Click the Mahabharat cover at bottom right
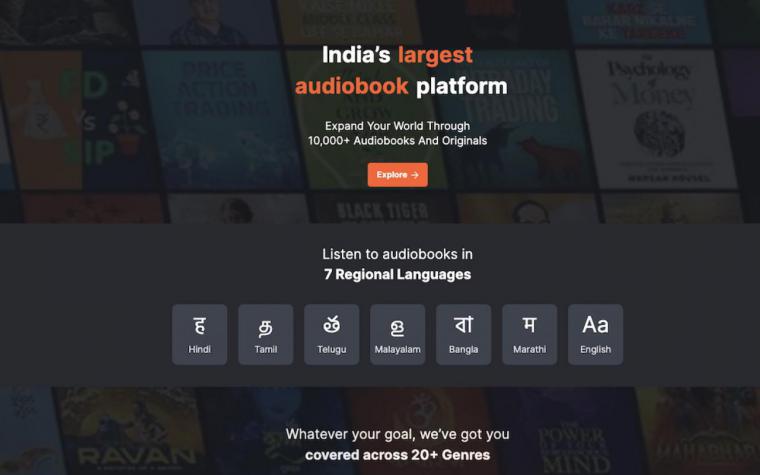 [x=698, y=431]
